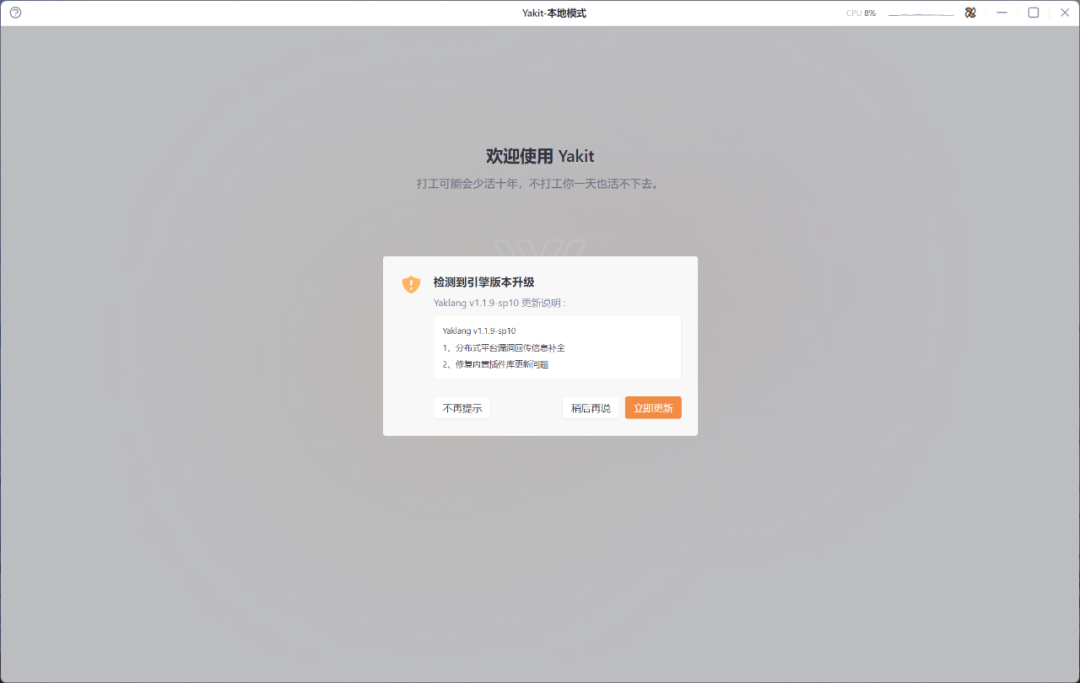
Task: Click the orange shield warning icon
Action: [x=411, y=284]
